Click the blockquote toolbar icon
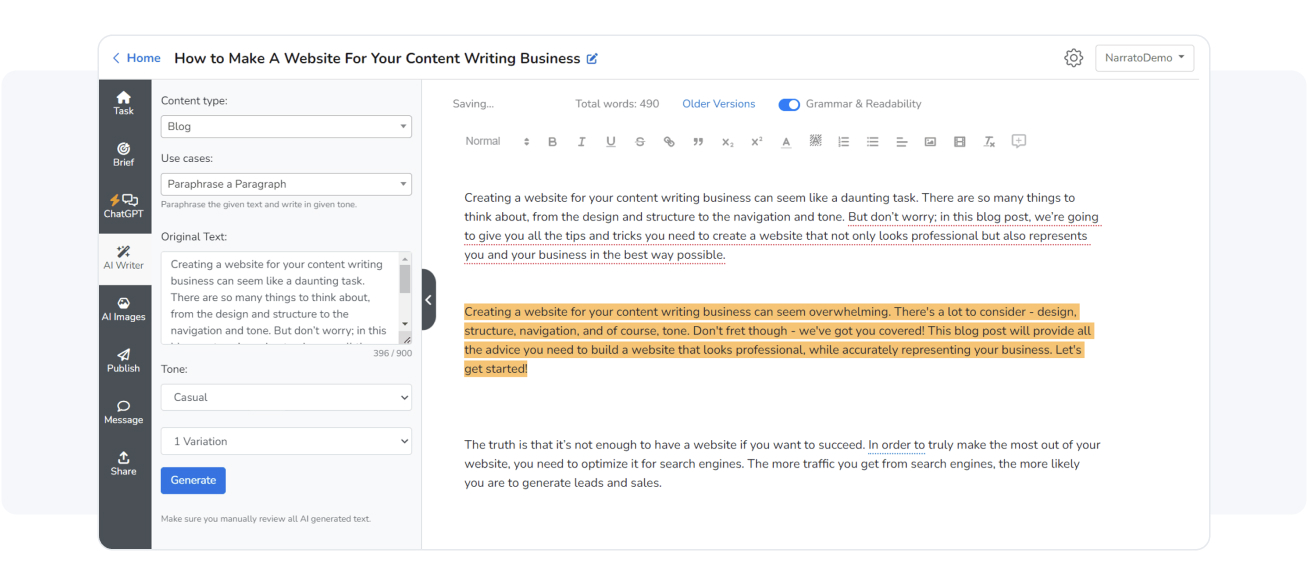This screenshot has height=586, width=1309. pyautogui.click(x=698, y=142)
